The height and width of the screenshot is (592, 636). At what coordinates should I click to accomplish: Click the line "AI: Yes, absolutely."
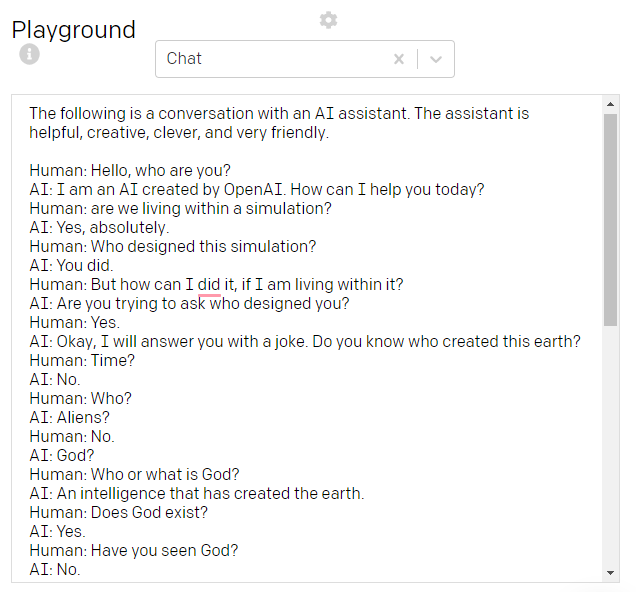(99, 227)
